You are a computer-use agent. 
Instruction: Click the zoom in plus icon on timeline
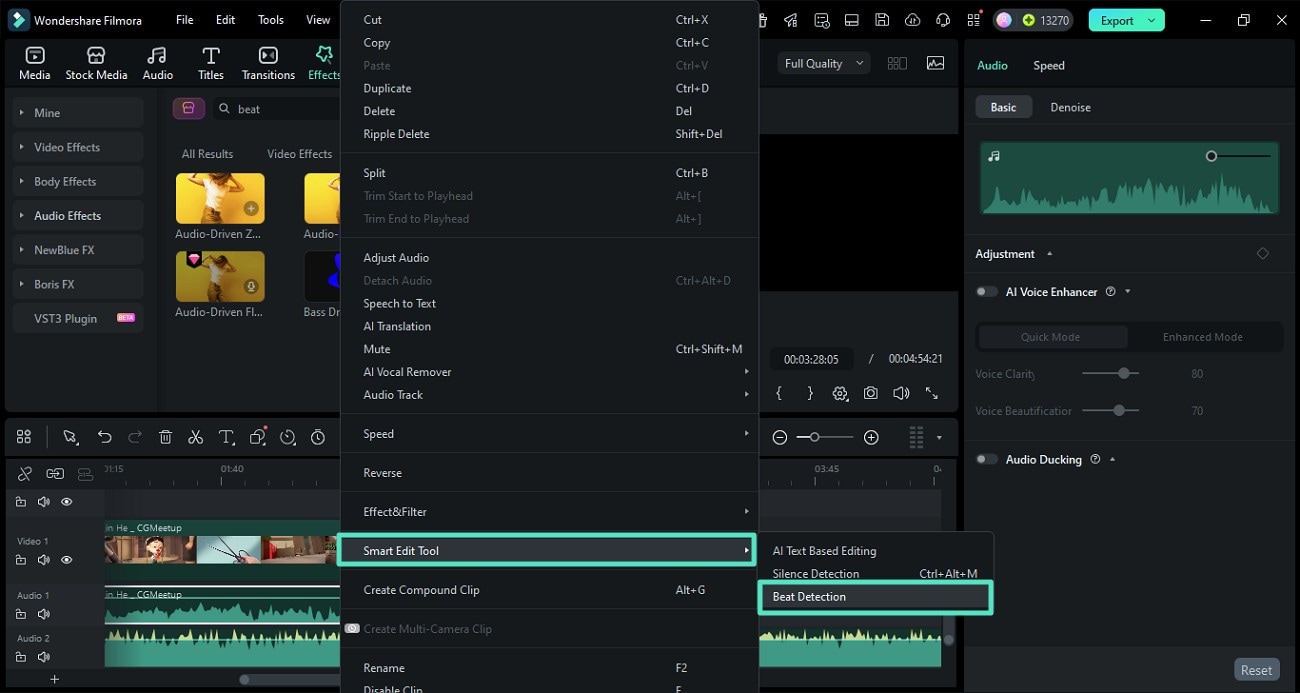871,437
